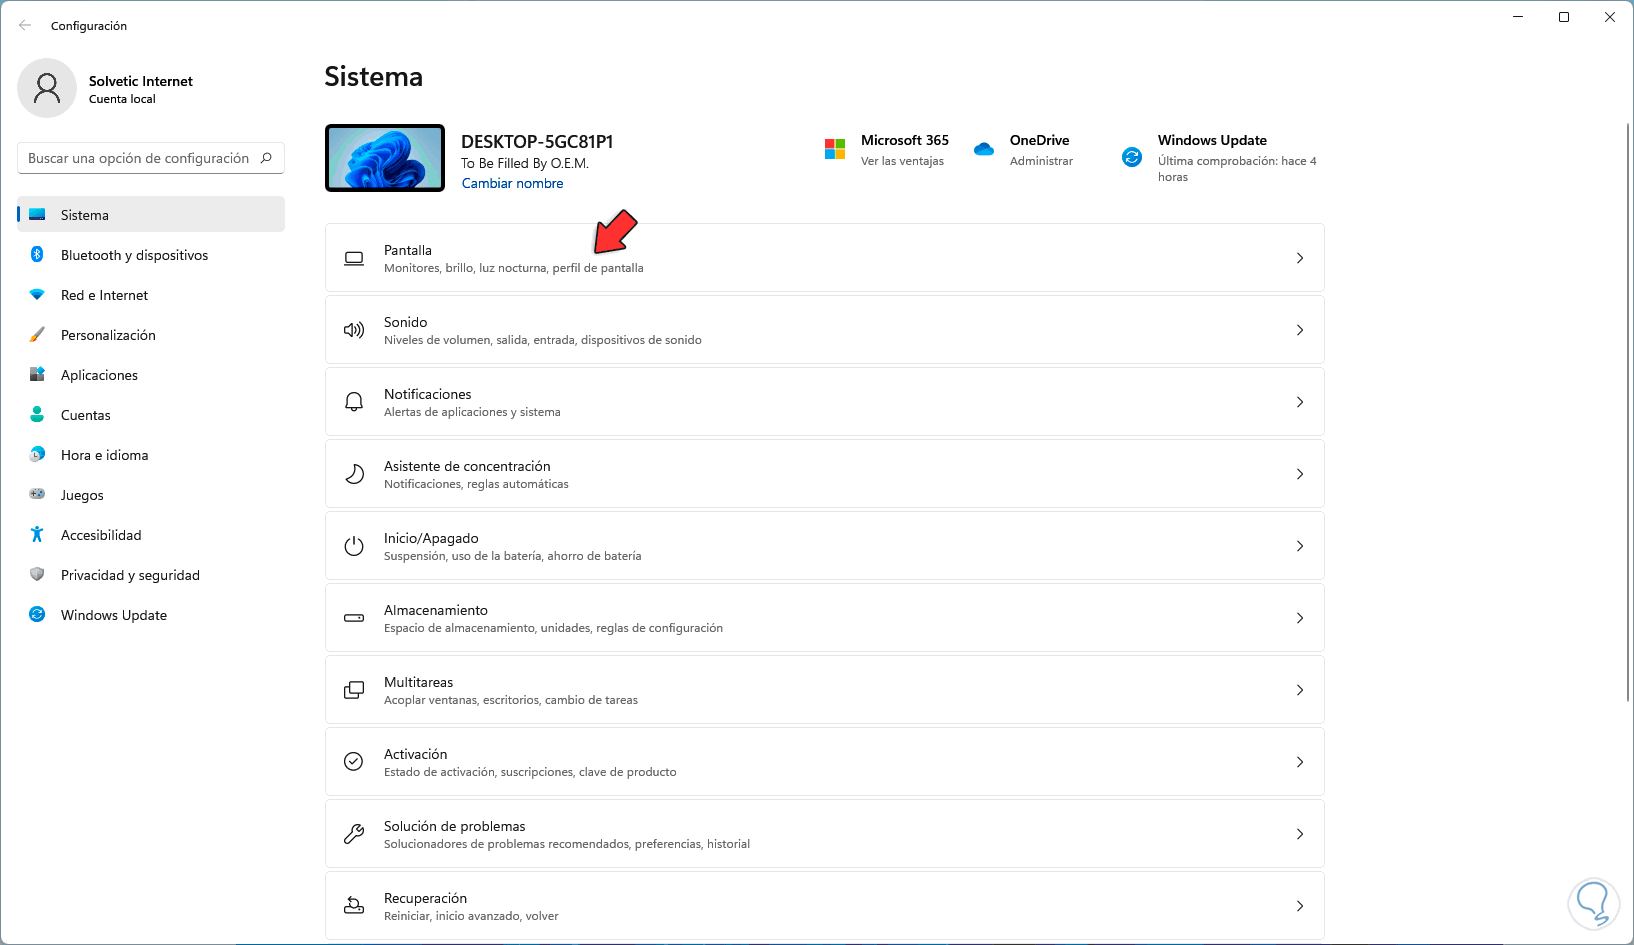Click the Pantalla laptop icon

click(354, 258)
